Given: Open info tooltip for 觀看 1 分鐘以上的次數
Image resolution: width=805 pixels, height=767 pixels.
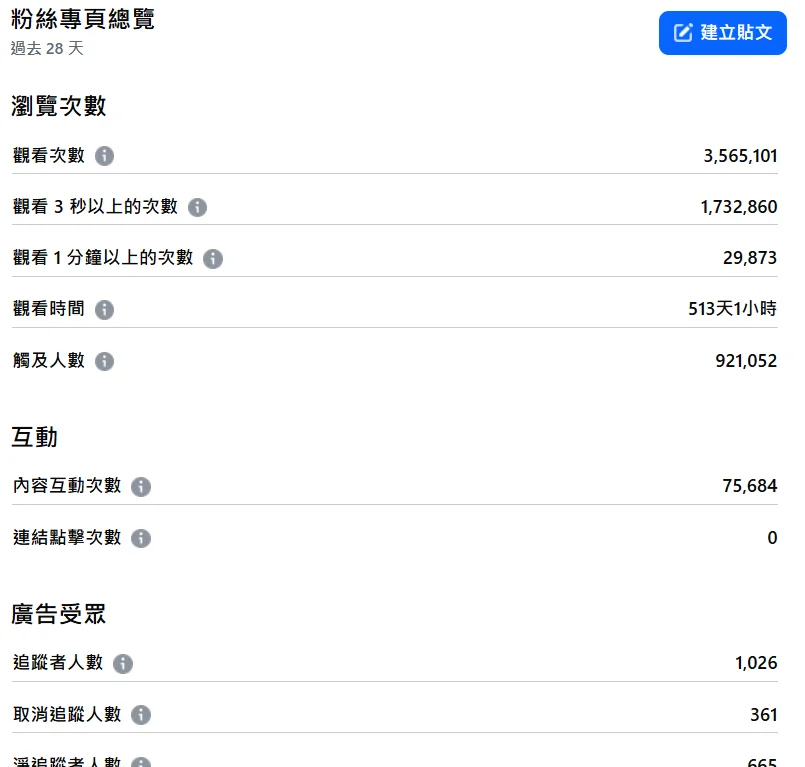Looking at the screenshot, I should point(213,258).
